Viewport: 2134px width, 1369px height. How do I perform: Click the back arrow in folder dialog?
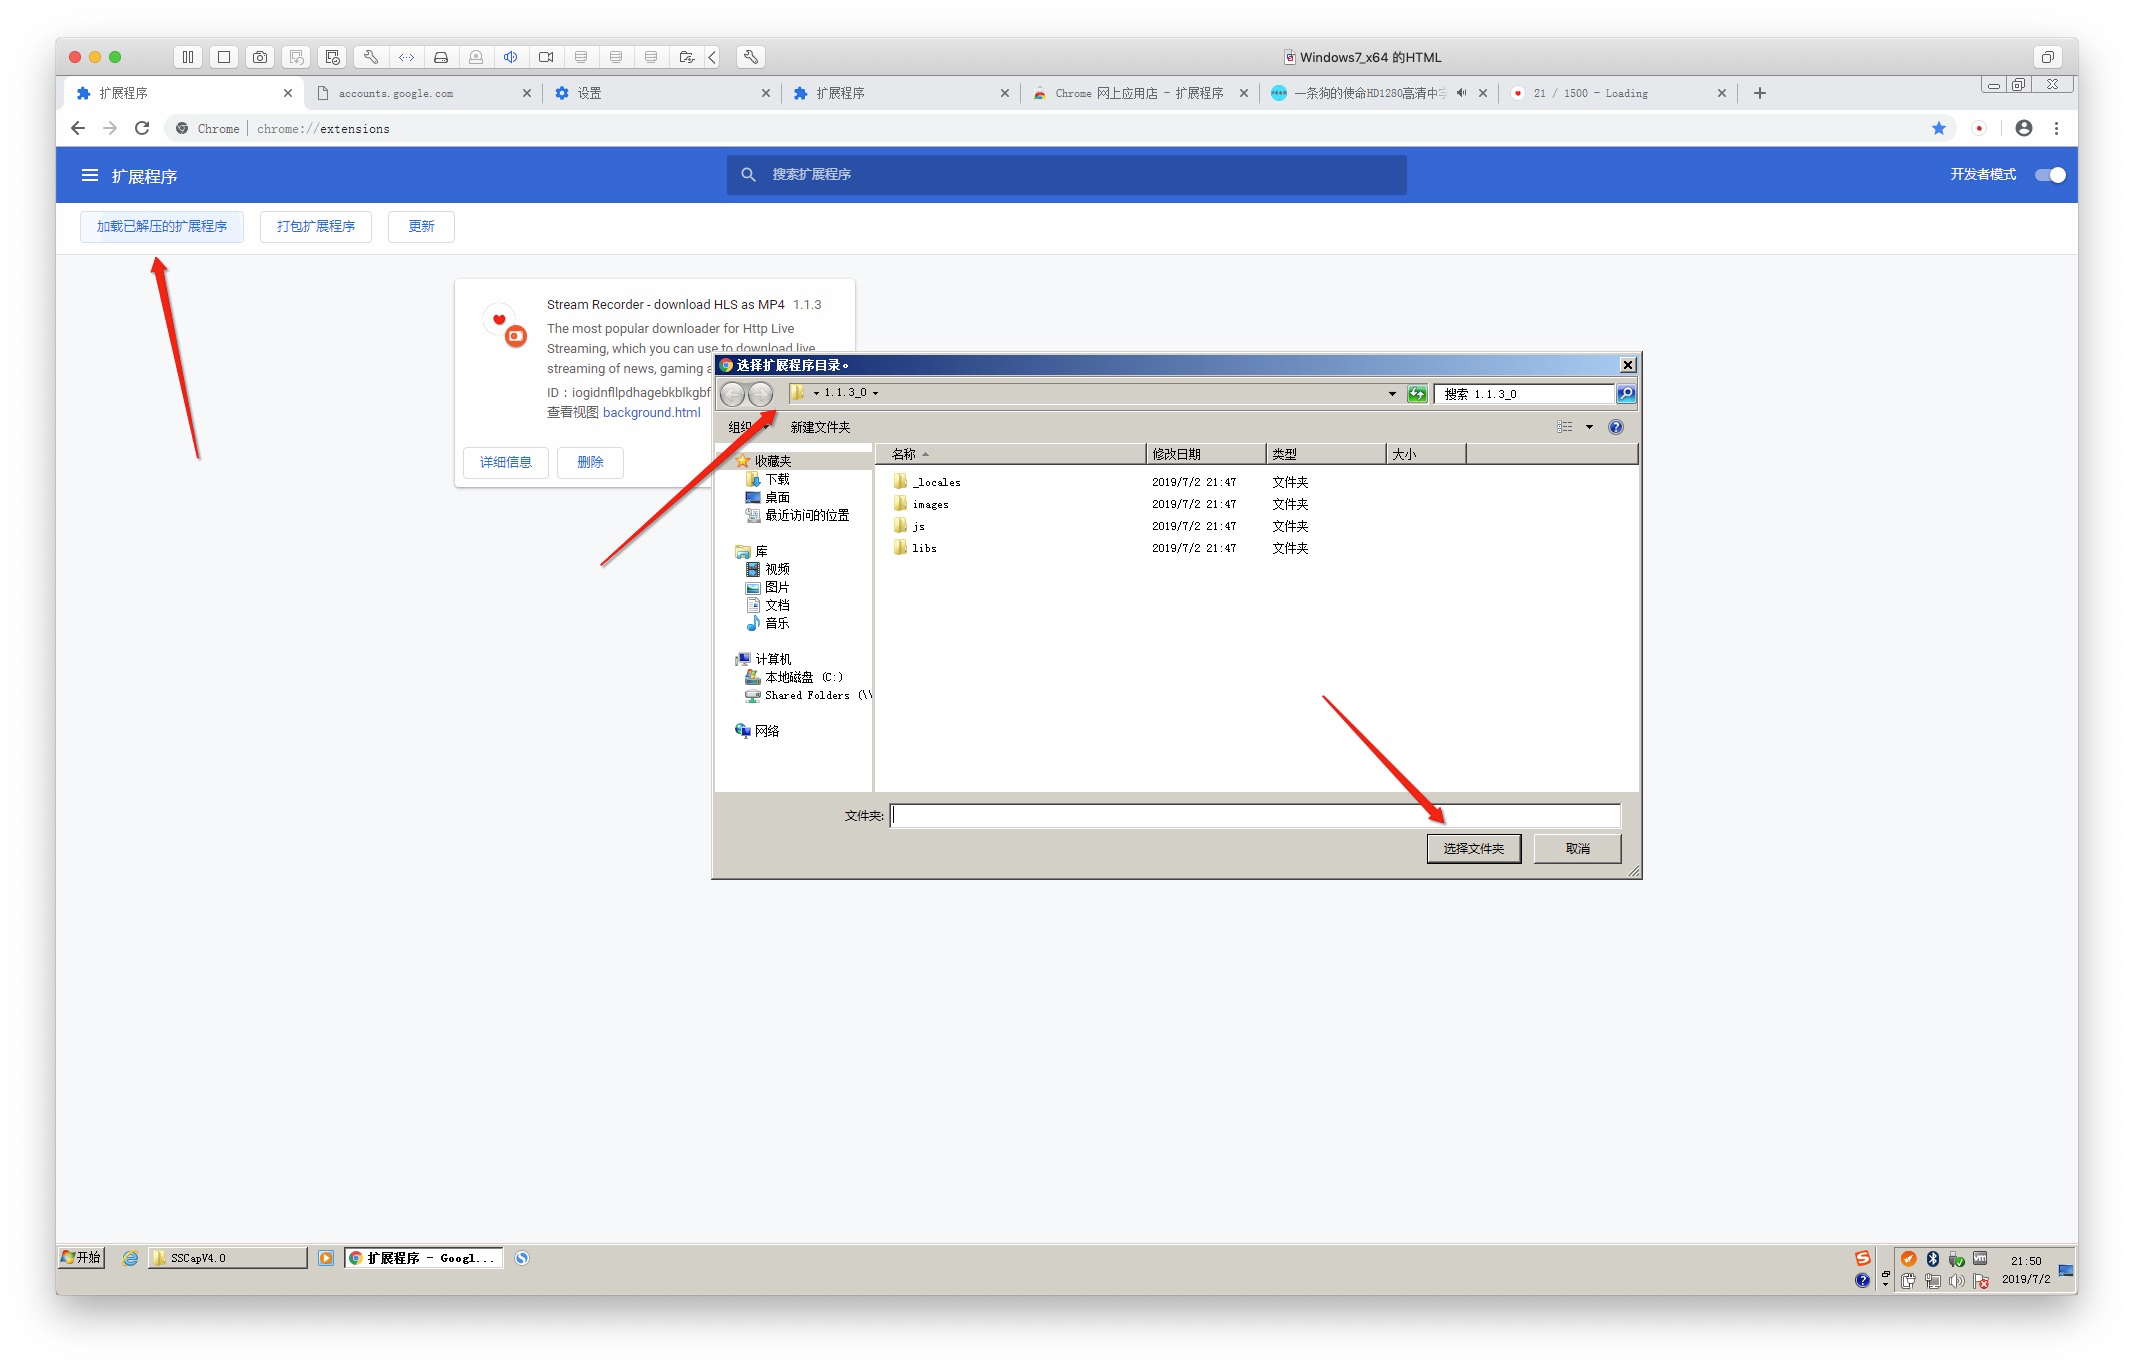[733, 394]
